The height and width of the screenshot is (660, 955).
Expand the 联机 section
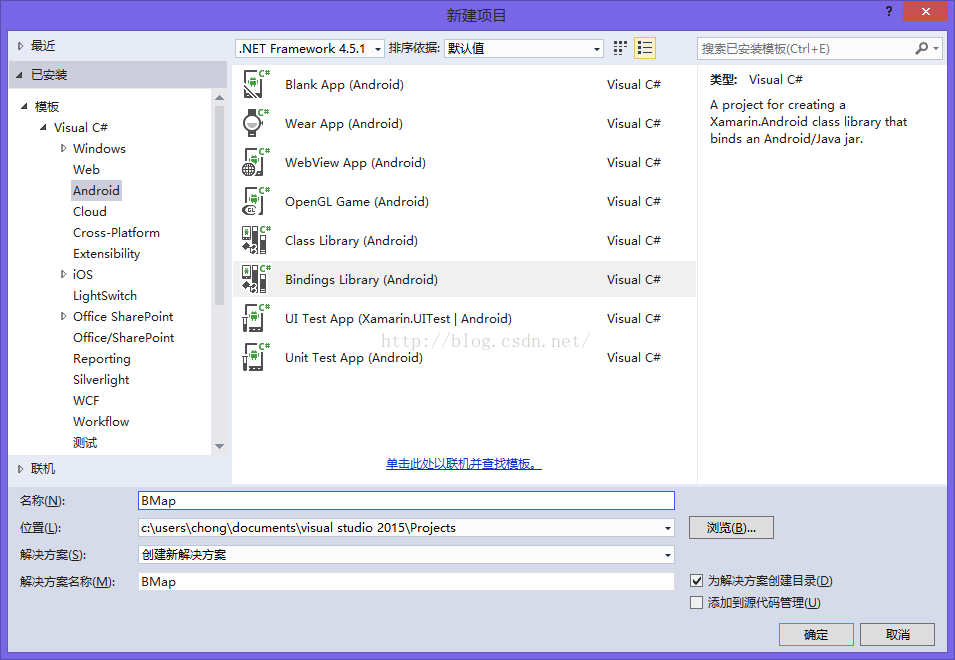[x=20, y=469]
